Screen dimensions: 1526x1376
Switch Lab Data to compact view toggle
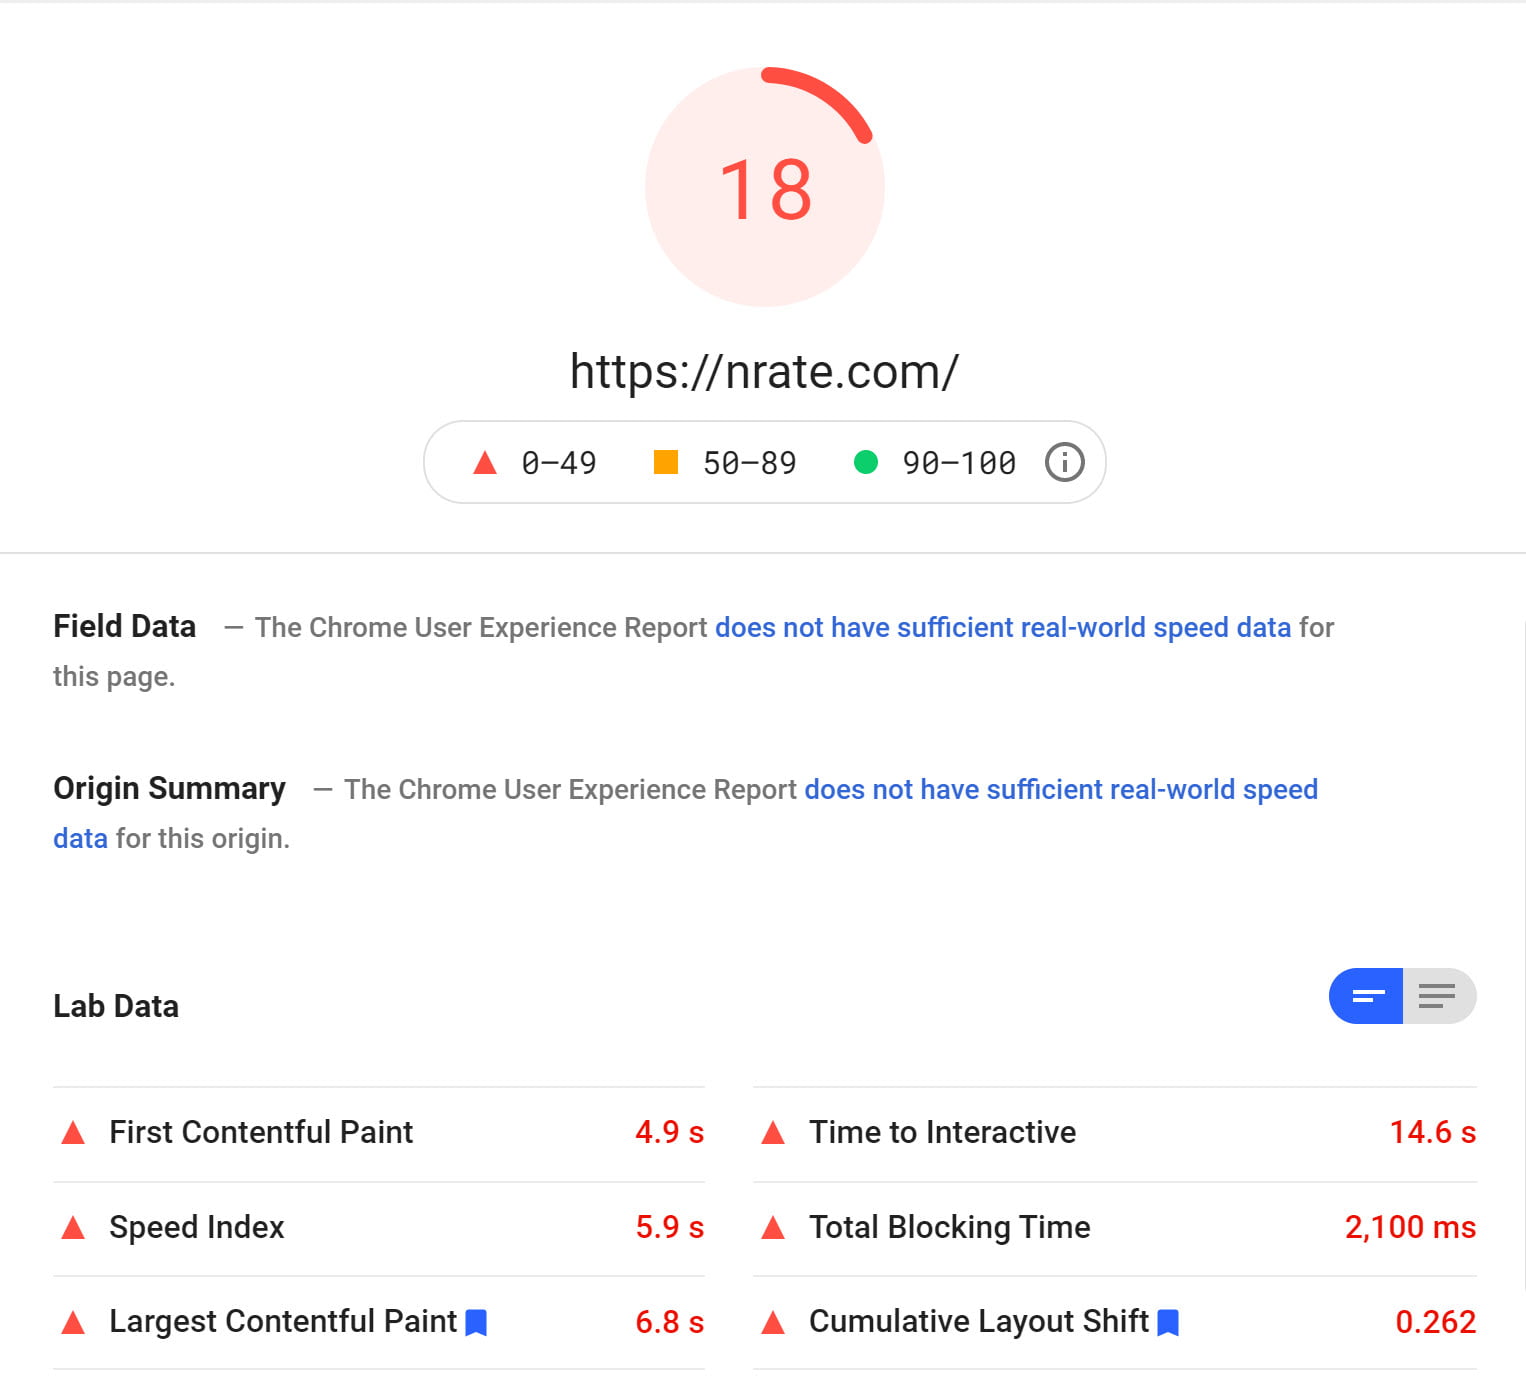click(1366, 996)
